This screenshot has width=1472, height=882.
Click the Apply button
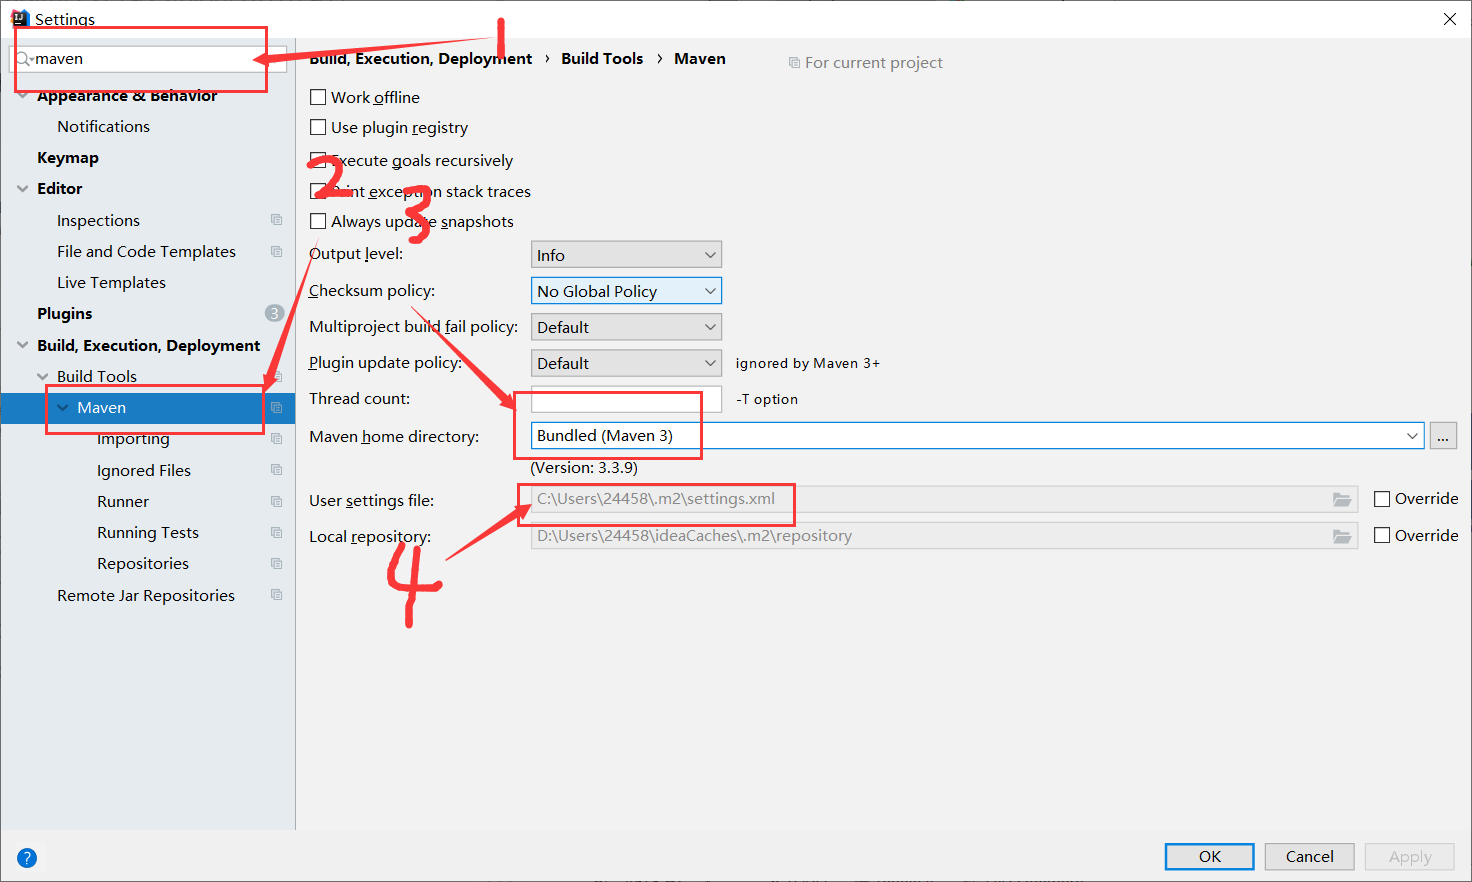coord(1410,857)
